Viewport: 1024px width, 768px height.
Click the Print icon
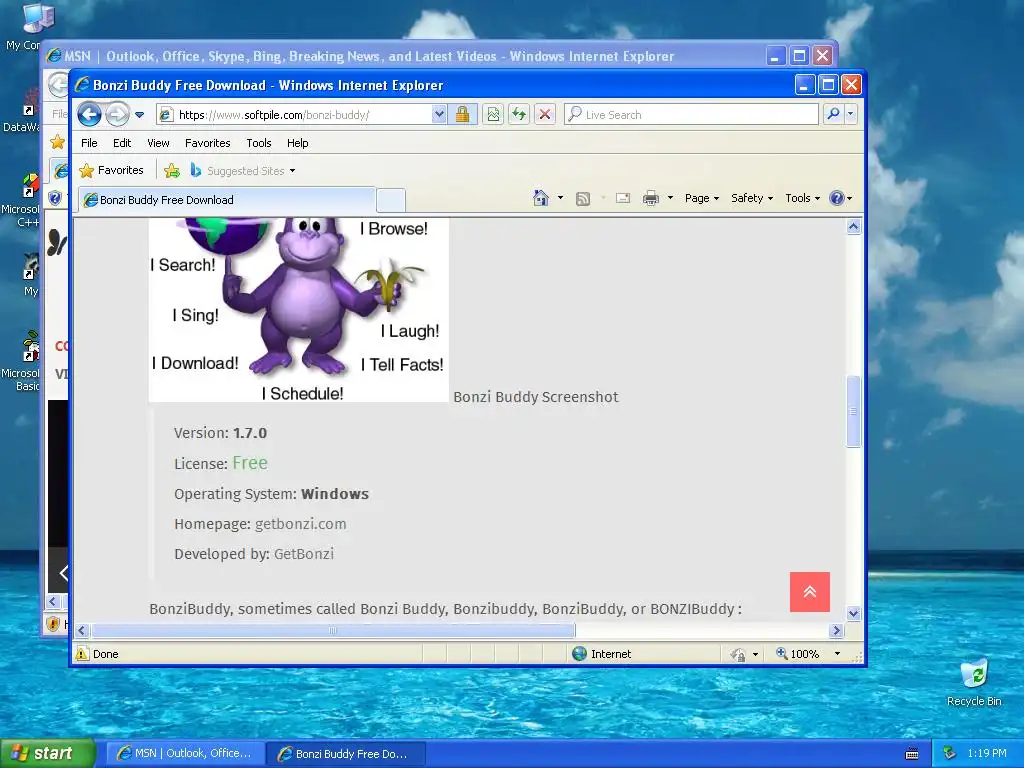pos(650,198)
